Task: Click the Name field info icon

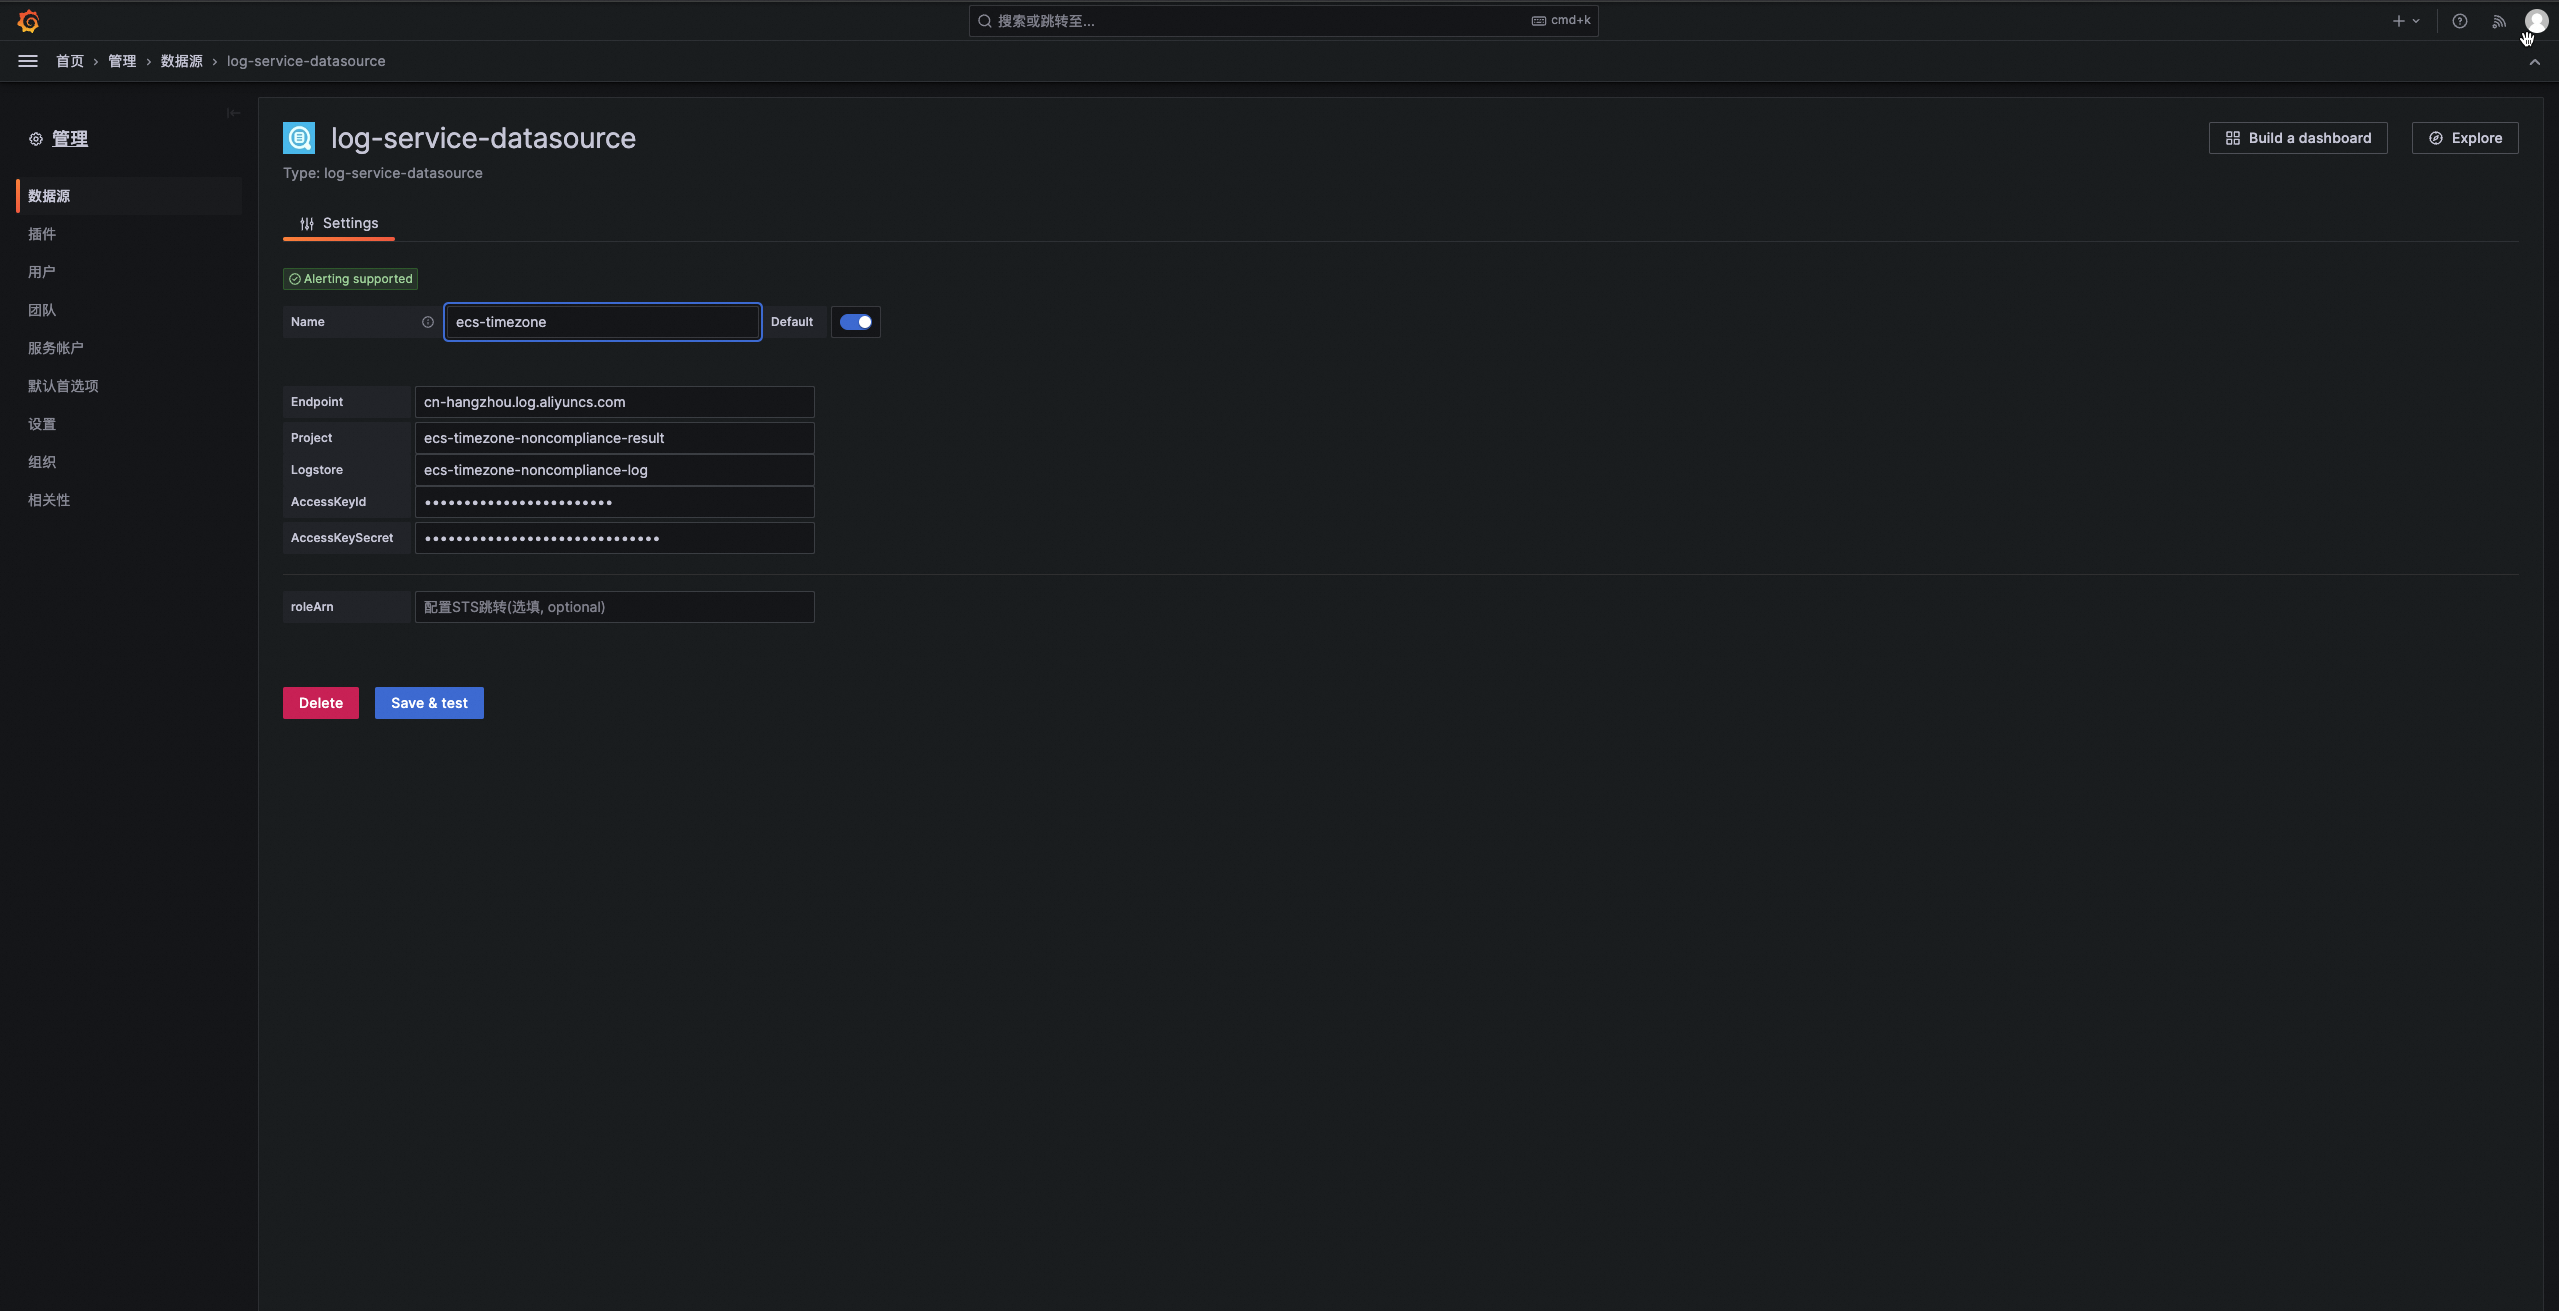Action: (x=428, y=322)
